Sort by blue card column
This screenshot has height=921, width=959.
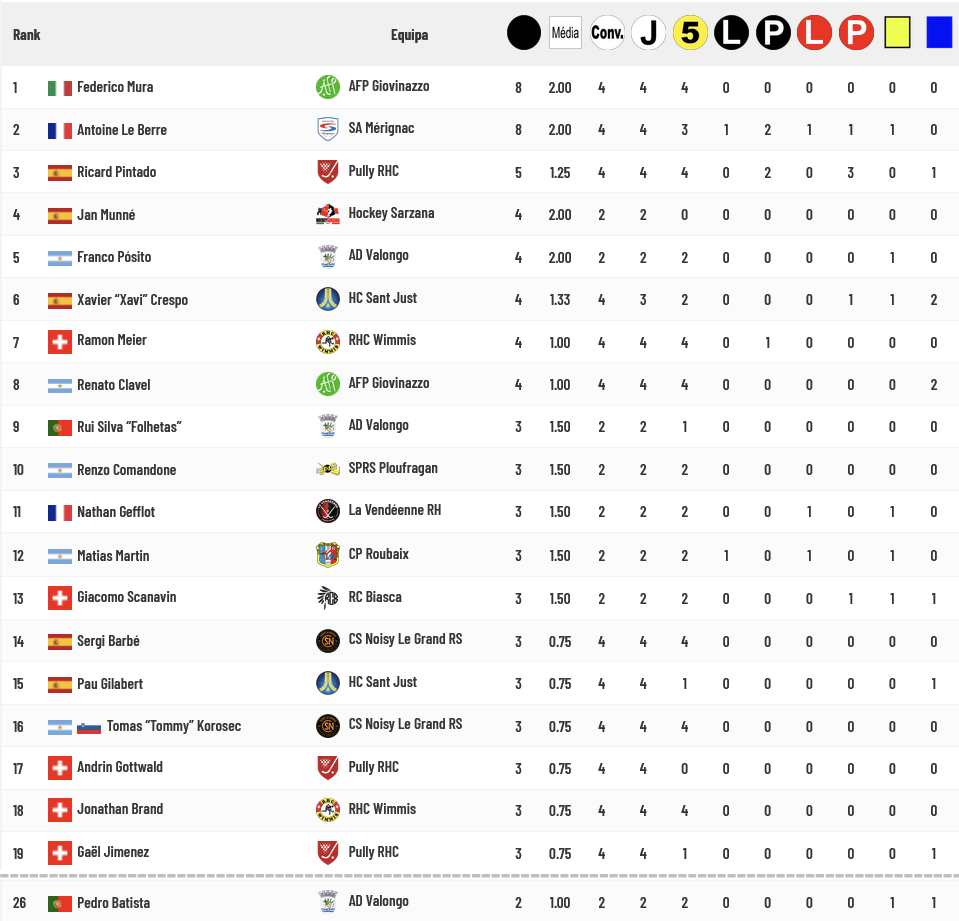(x=938, y=33)
